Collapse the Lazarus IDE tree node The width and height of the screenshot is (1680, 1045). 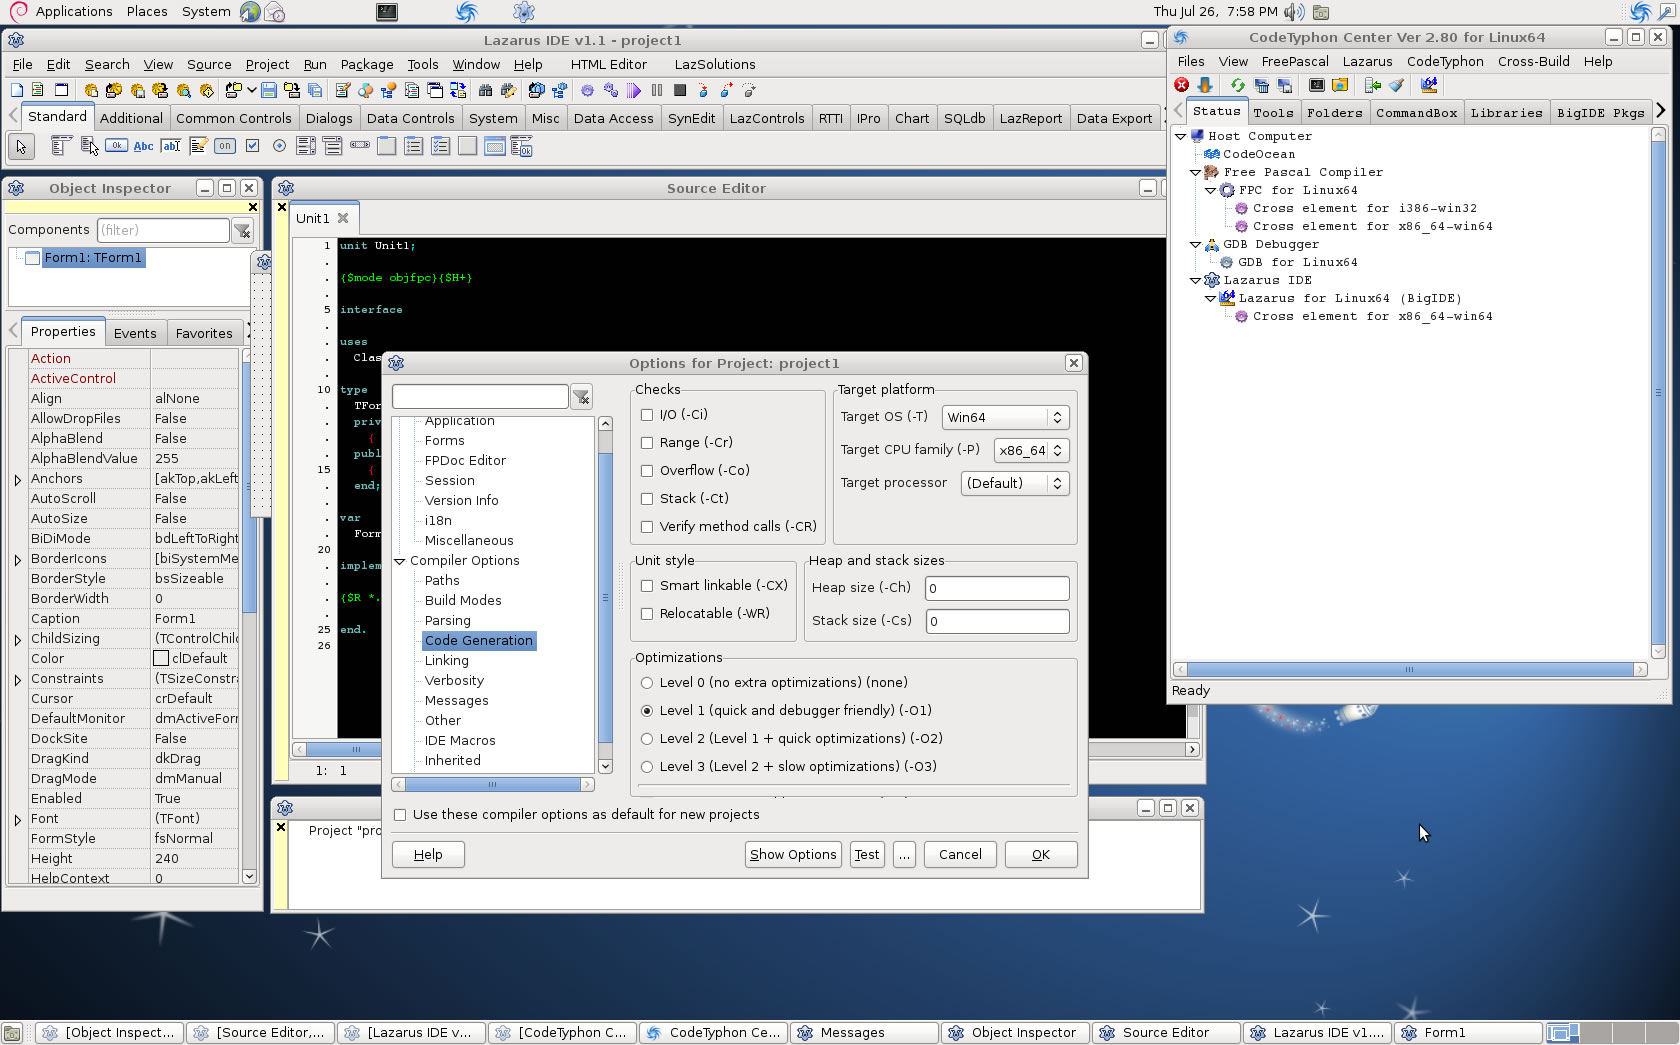[x=1196, y=280]
